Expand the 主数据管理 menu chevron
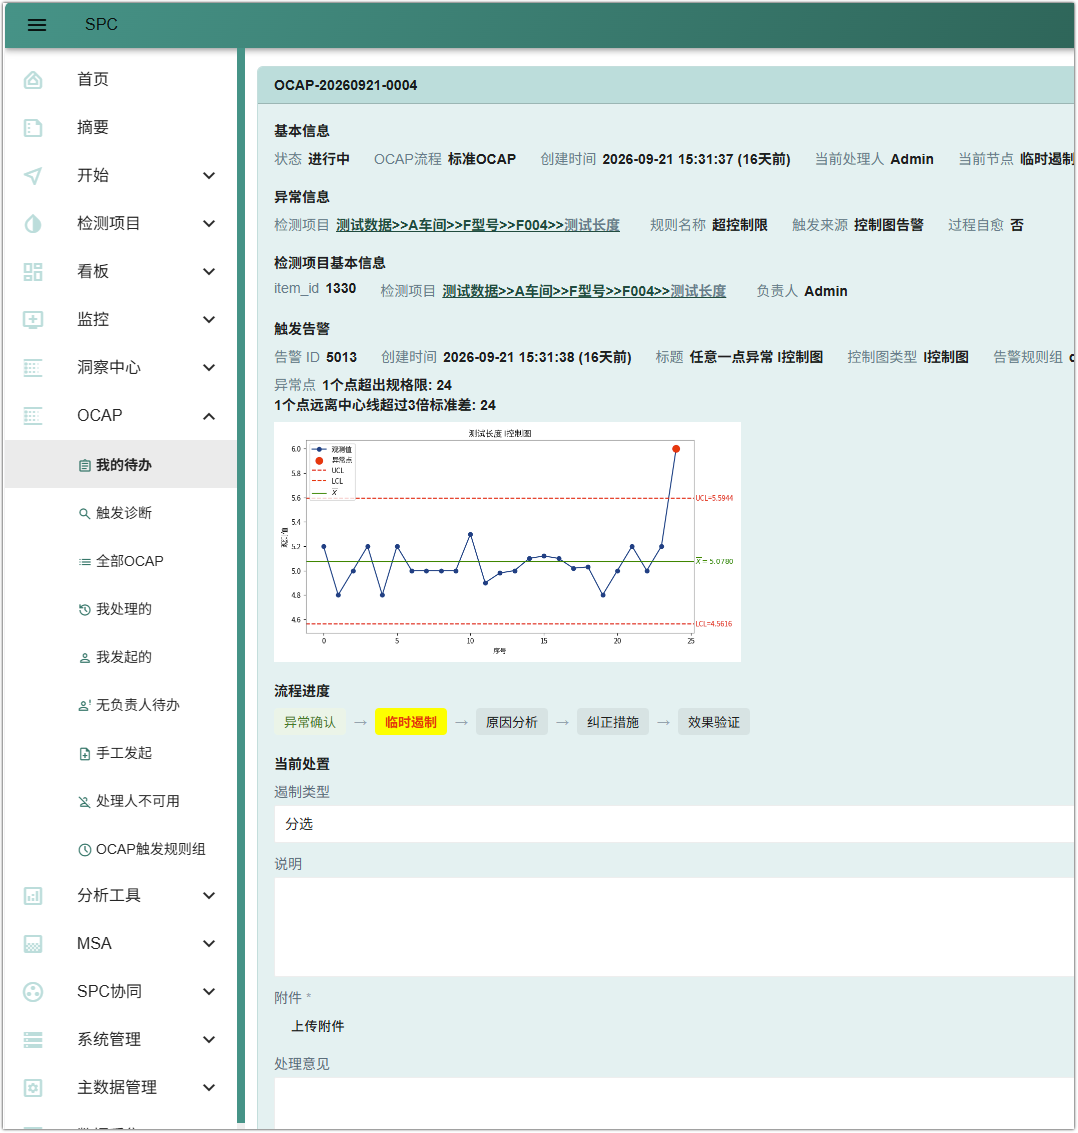 point(209,1087)
